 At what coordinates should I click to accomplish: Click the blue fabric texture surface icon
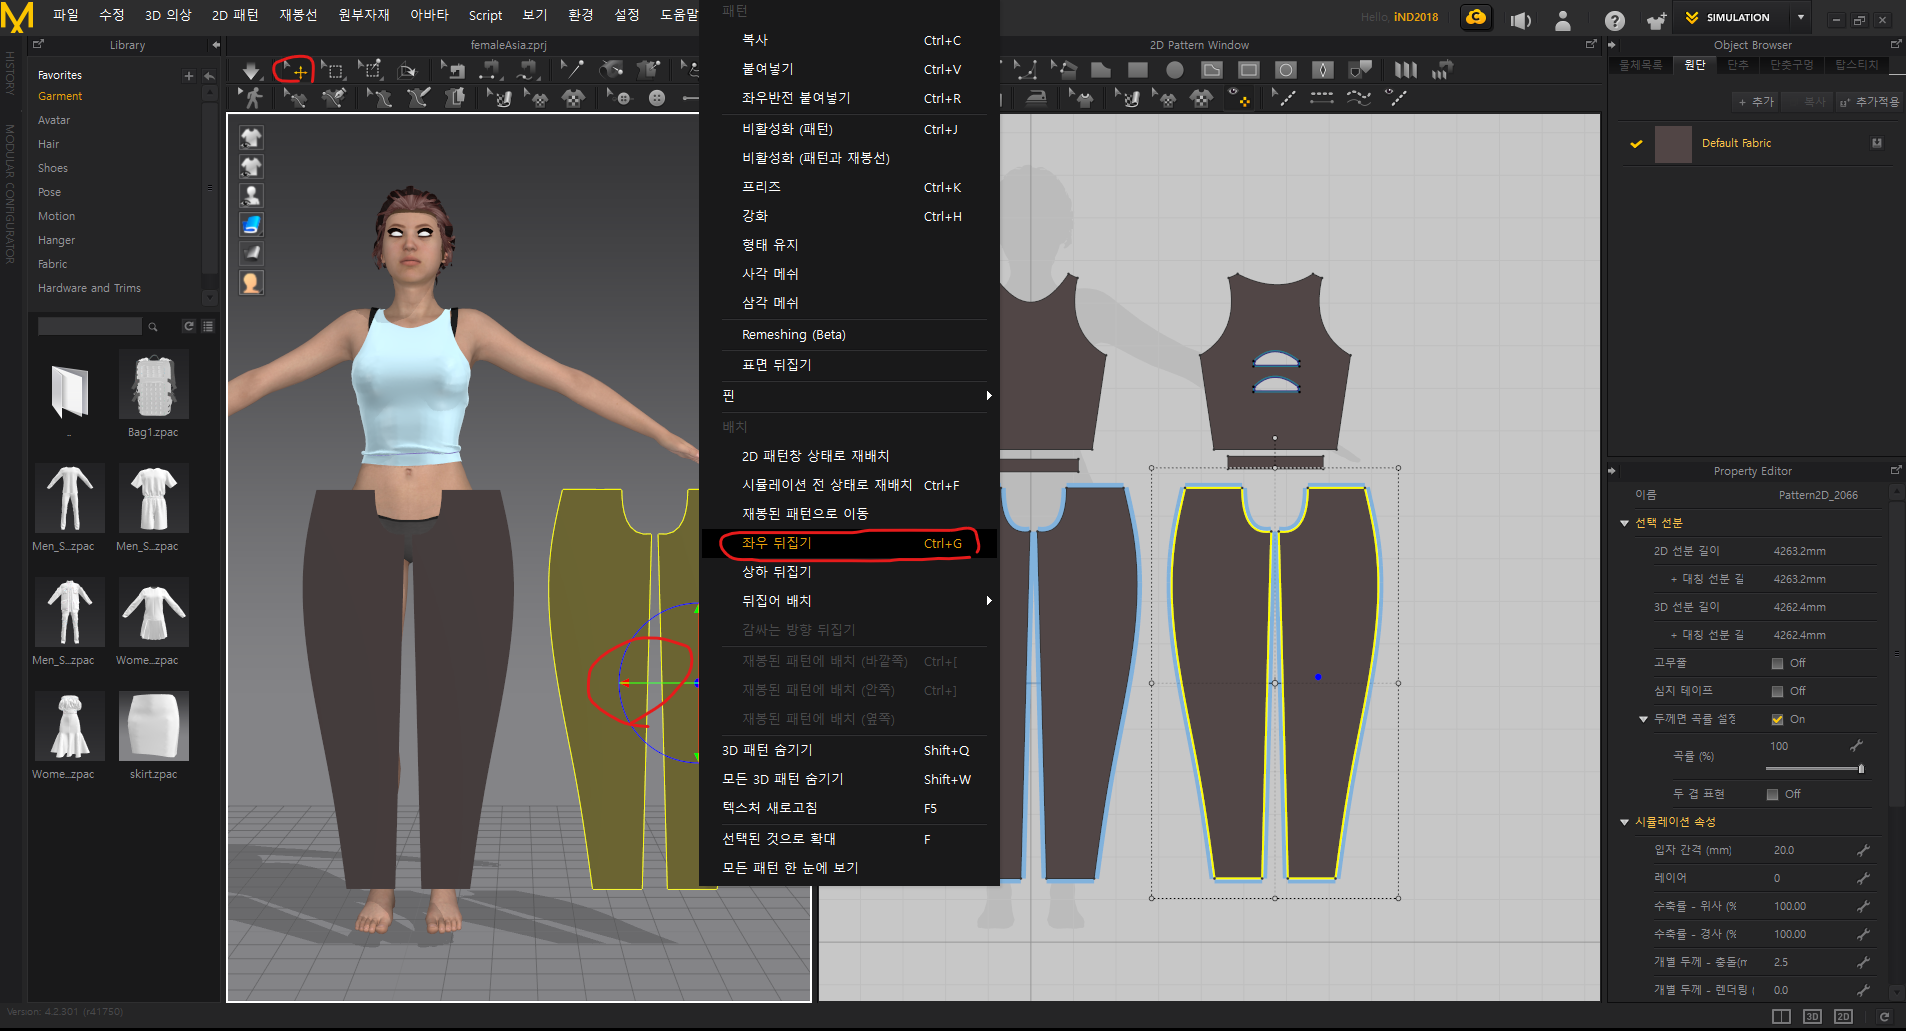(252, 225)
